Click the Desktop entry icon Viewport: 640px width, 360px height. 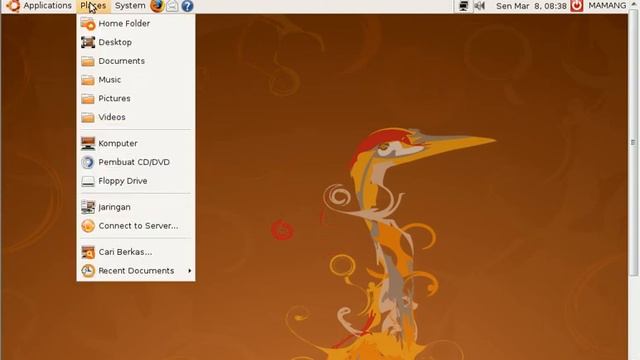(x=88, y=42)
